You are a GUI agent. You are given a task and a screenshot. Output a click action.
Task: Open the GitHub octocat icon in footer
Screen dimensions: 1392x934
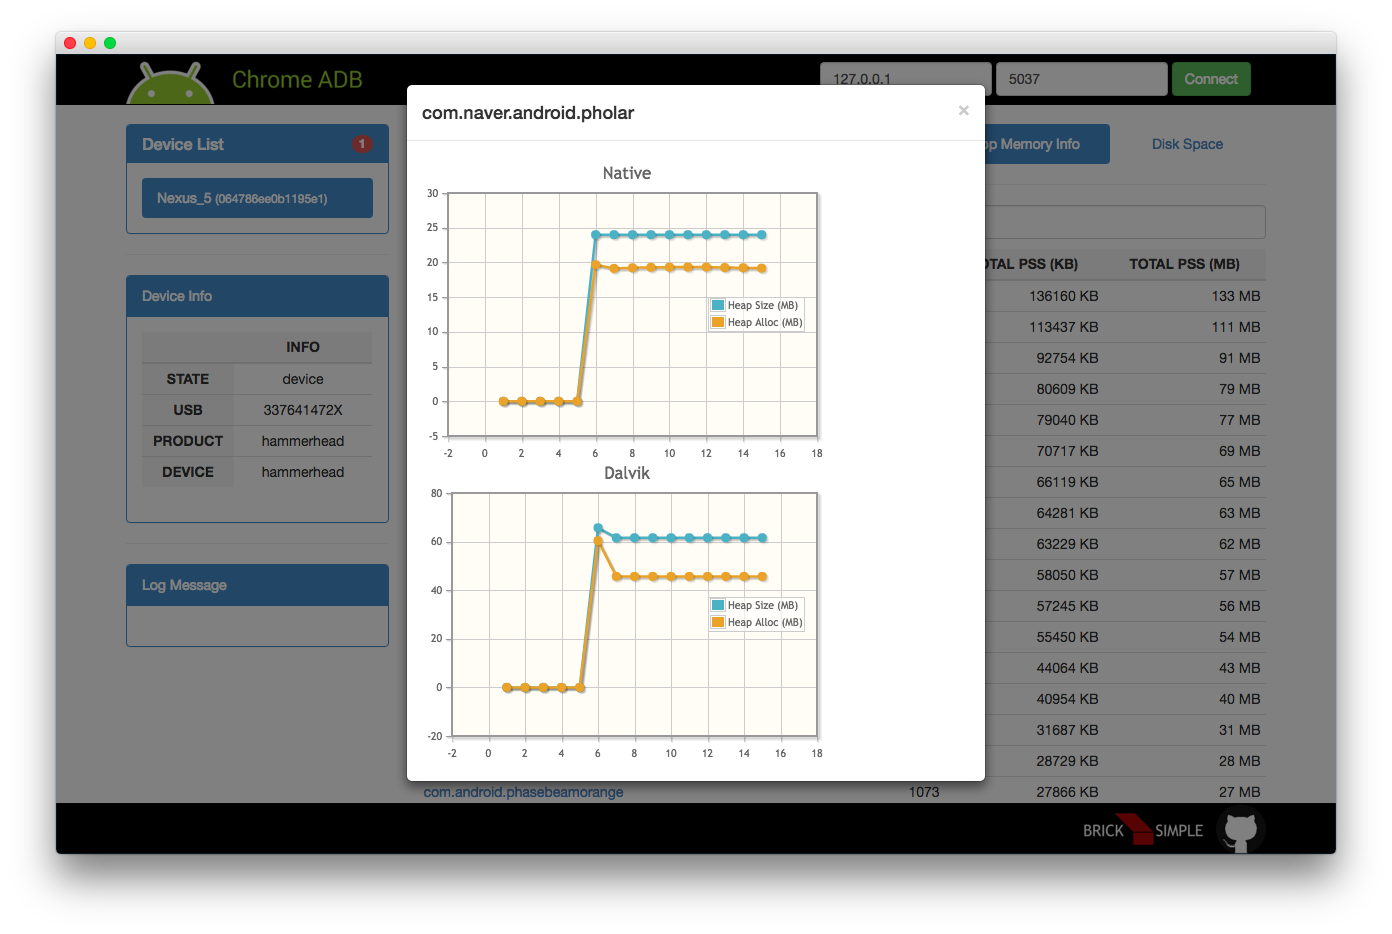click(1241, 831)
